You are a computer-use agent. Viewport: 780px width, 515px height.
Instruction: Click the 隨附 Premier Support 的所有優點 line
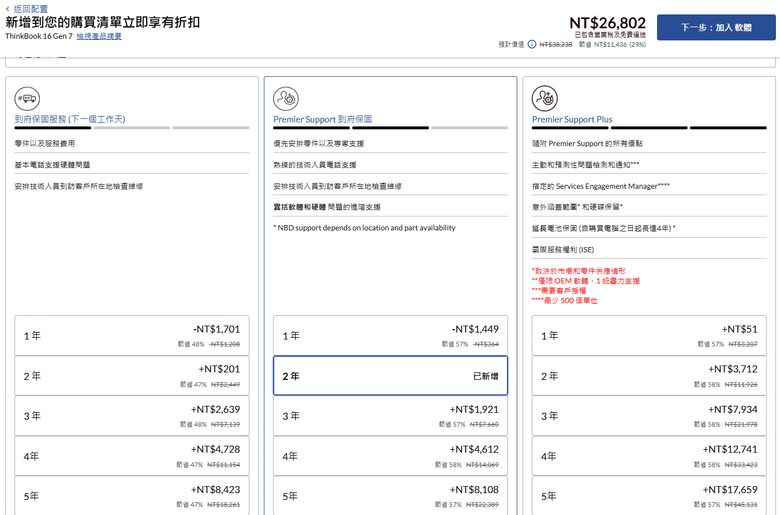click(587, 143)
